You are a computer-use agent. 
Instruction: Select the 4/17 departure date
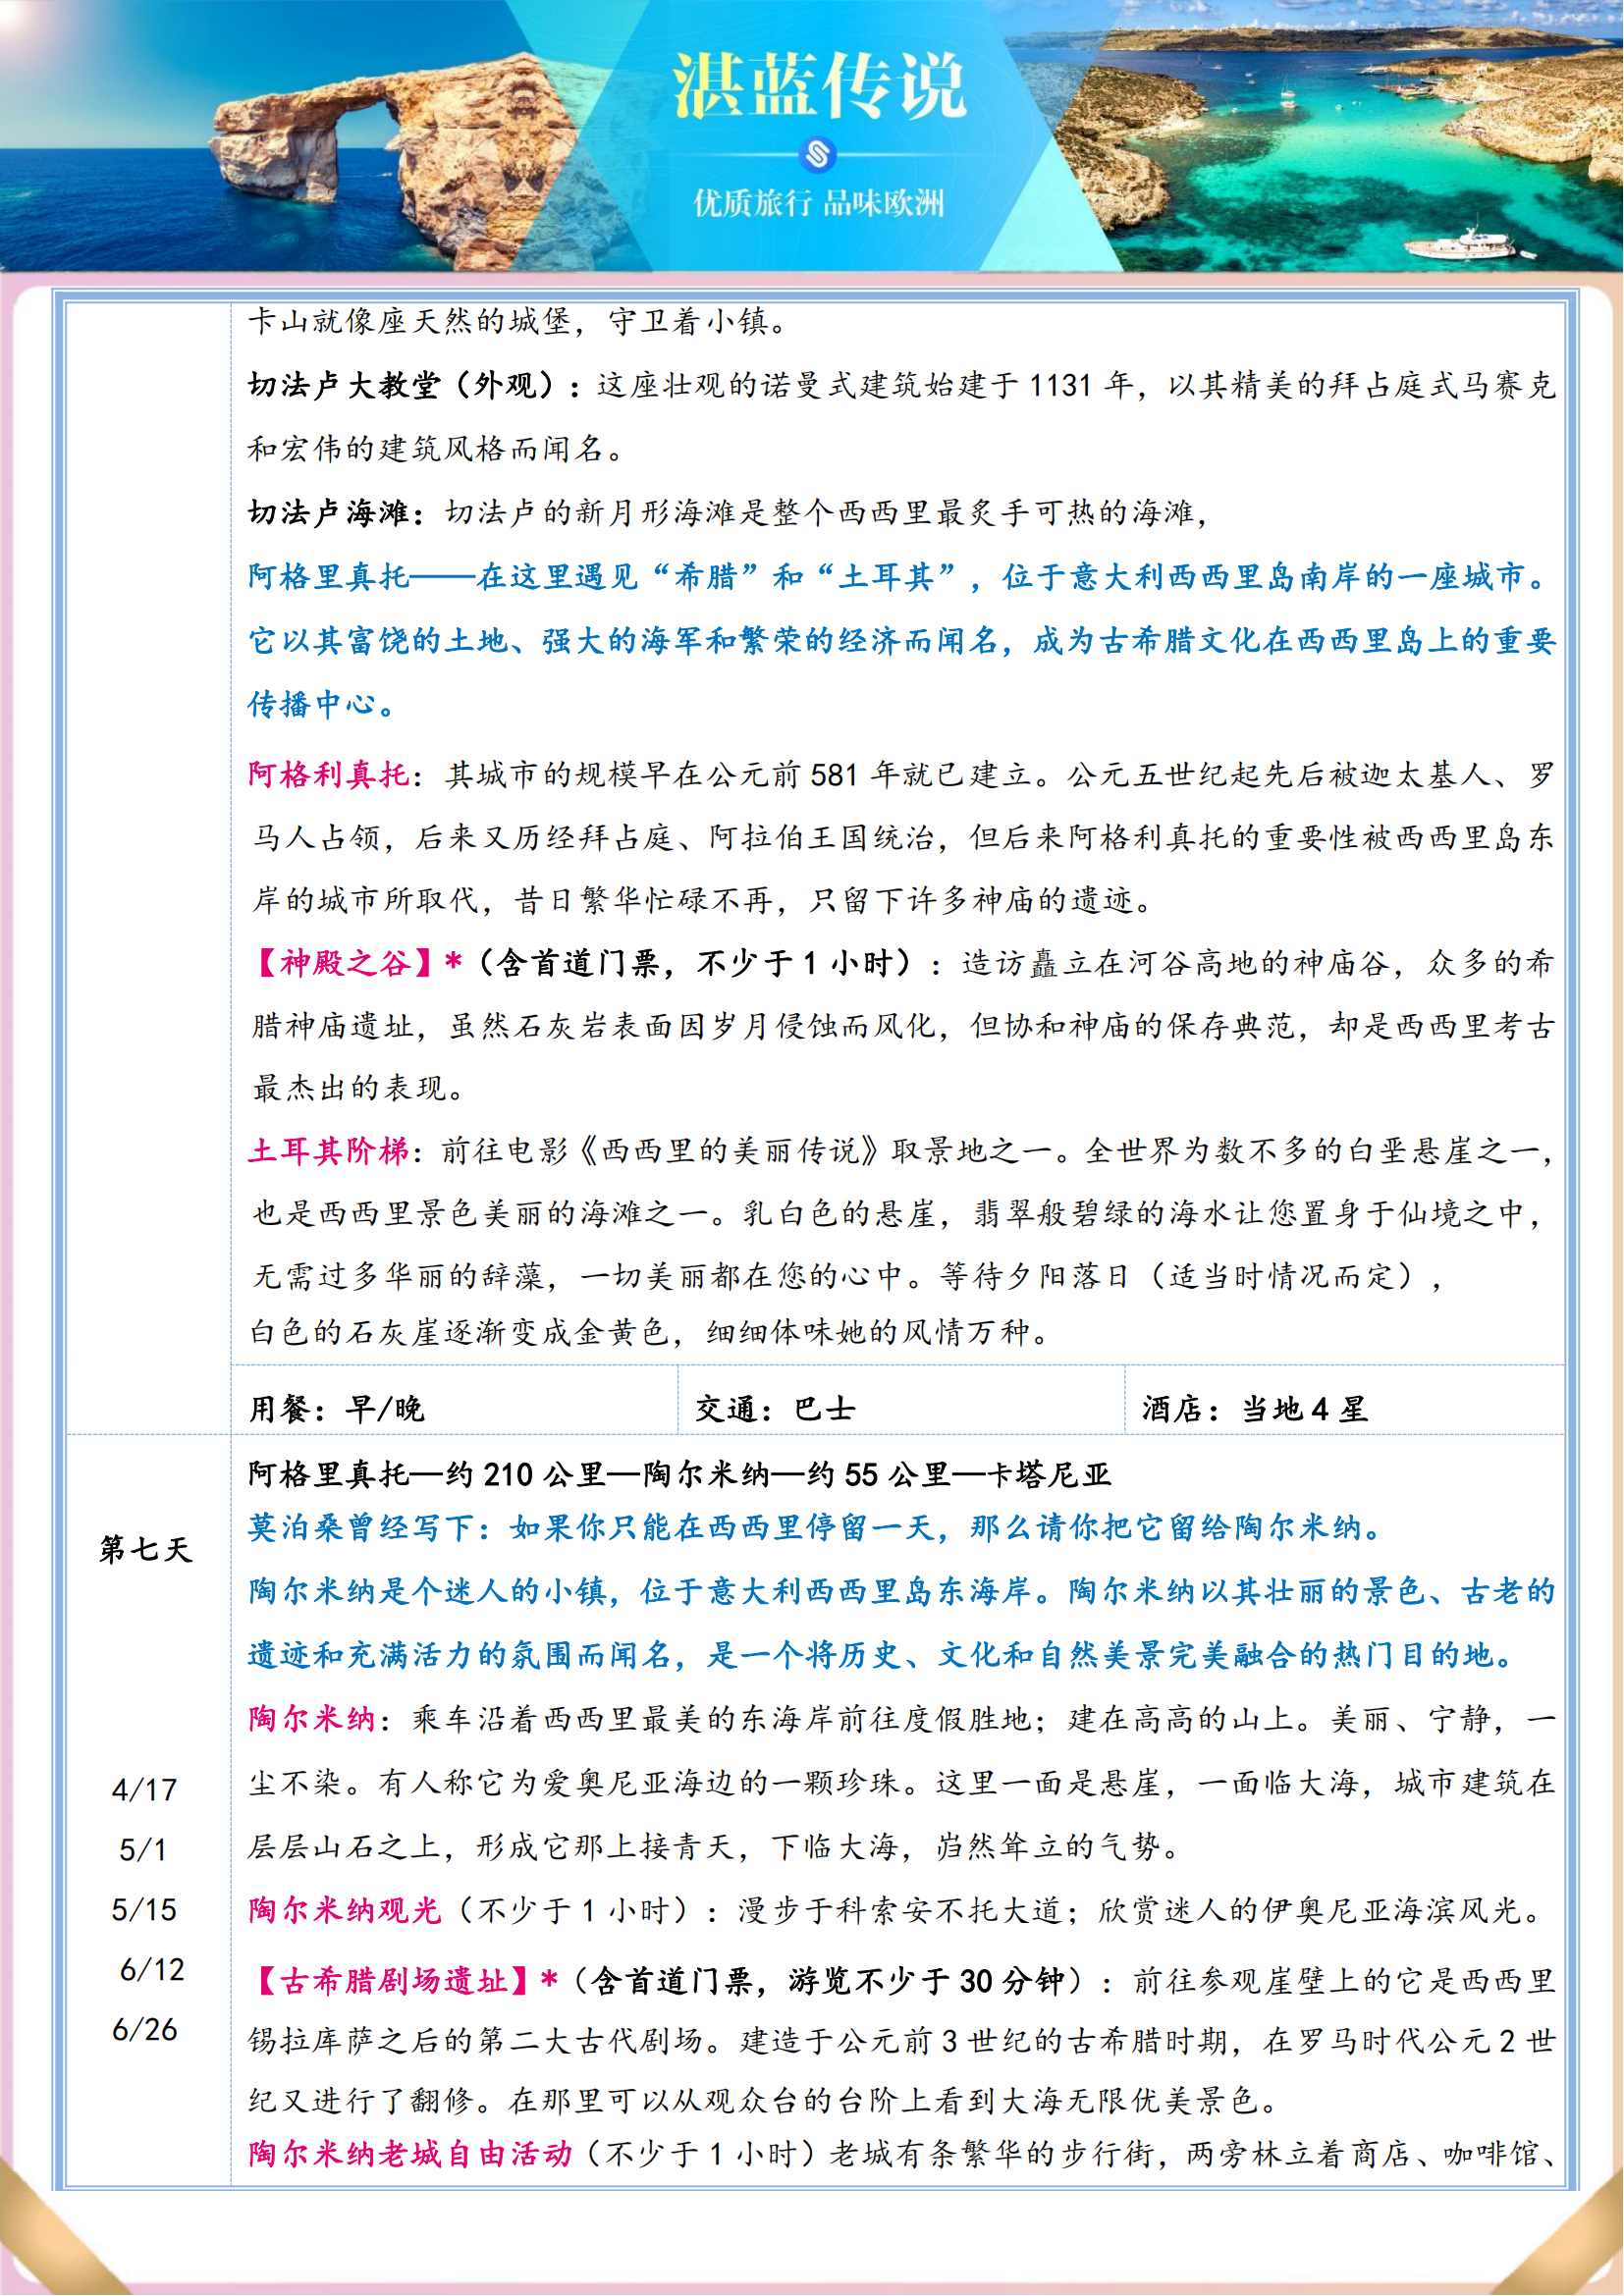[x=145, y=1789]
